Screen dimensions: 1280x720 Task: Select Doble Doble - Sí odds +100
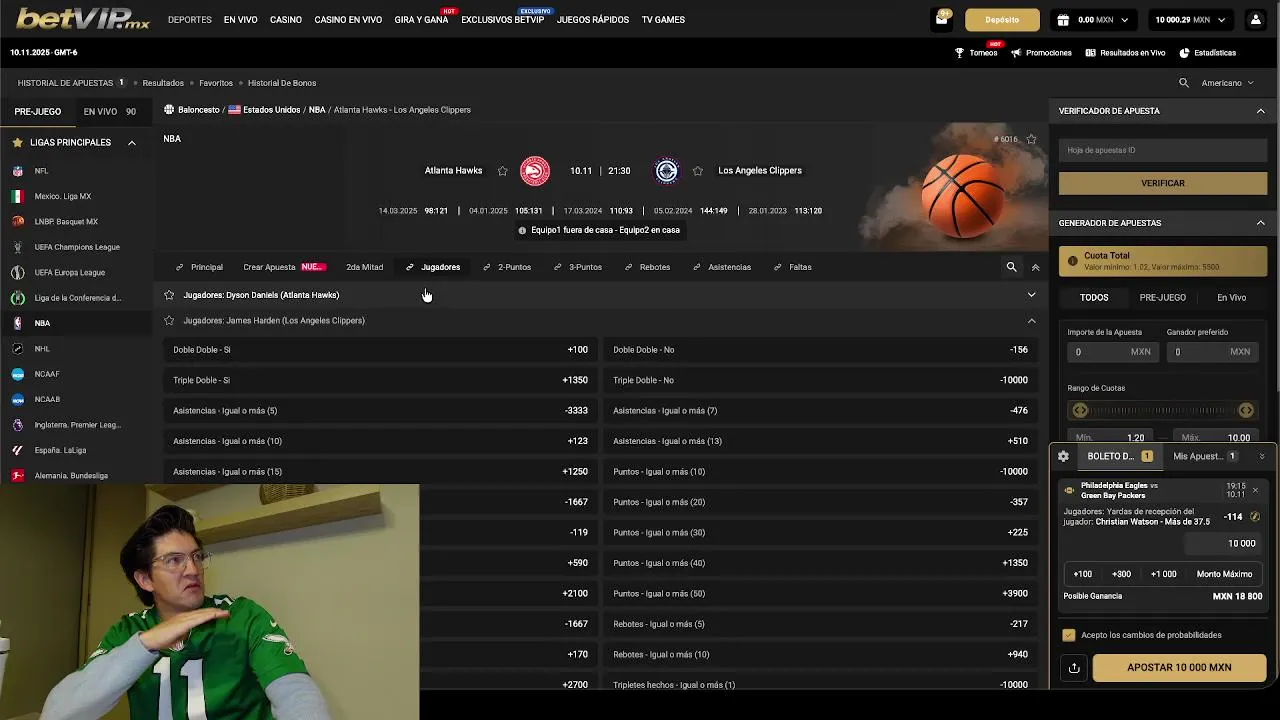[x=380, y=350]
